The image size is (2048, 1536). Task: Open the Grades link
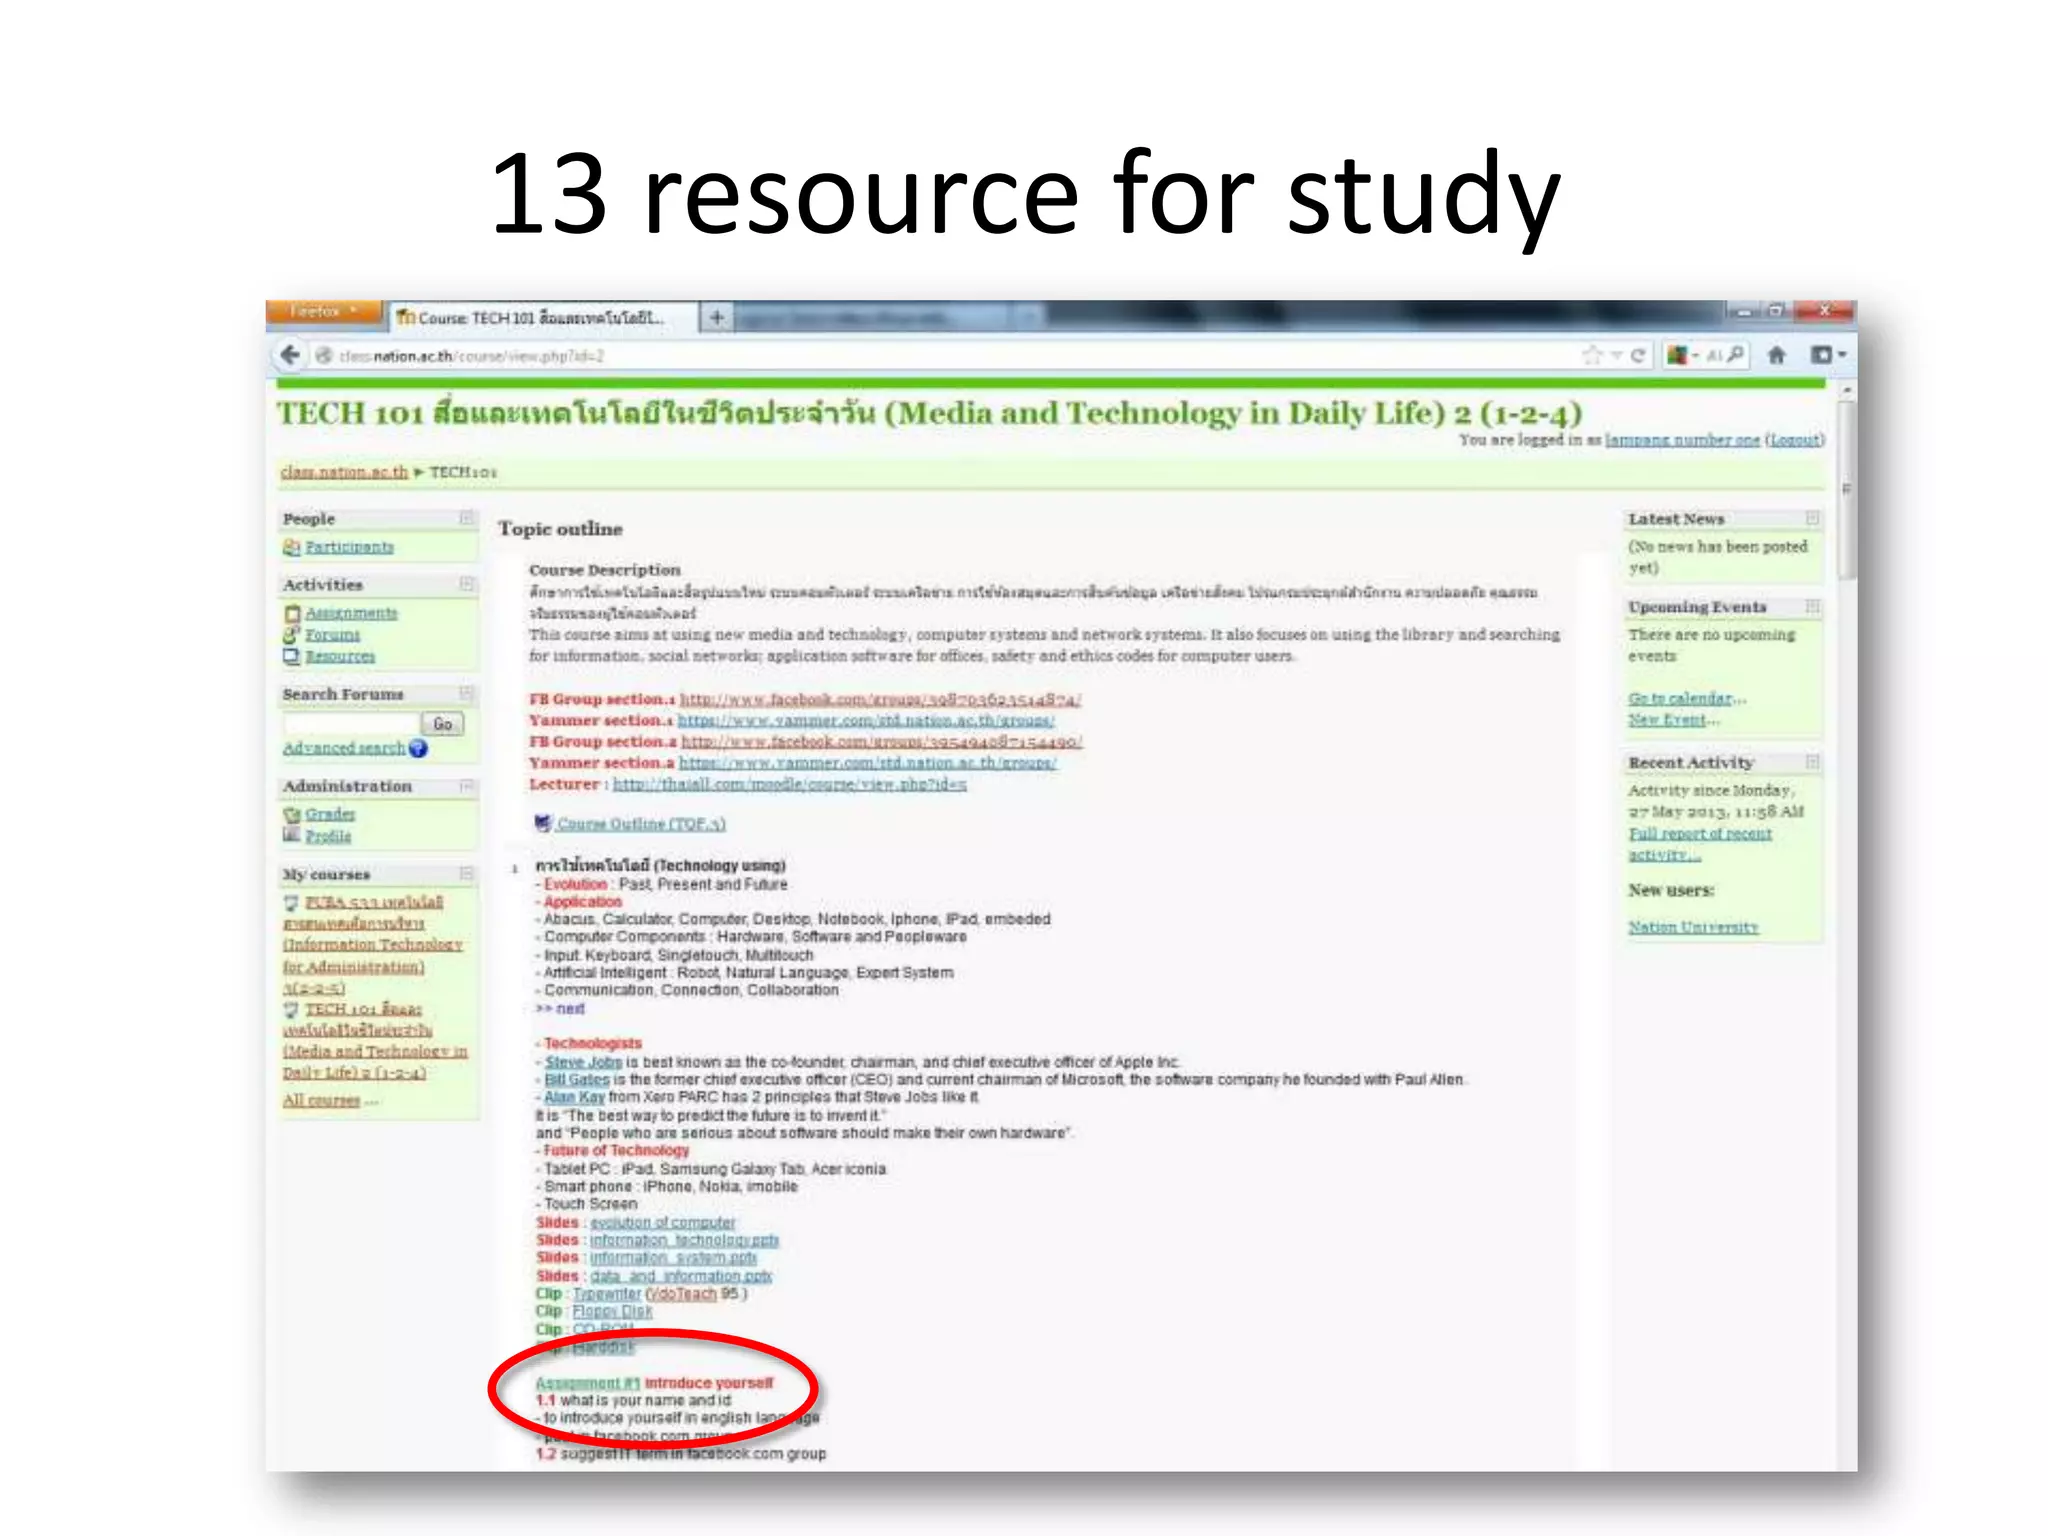click(330, 814)
